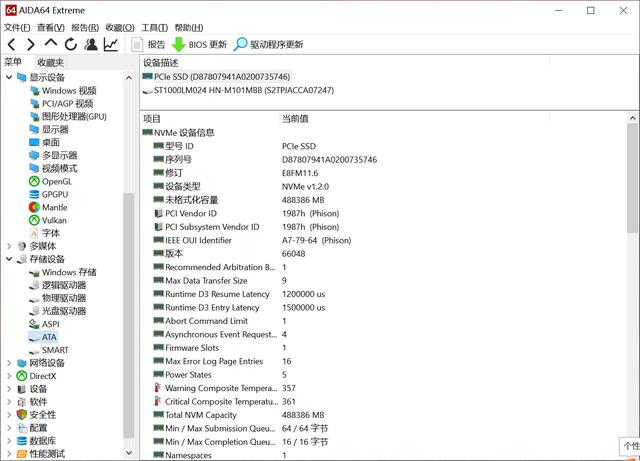Navigate up with the up-arrow toolbar icon

(51, 43)
